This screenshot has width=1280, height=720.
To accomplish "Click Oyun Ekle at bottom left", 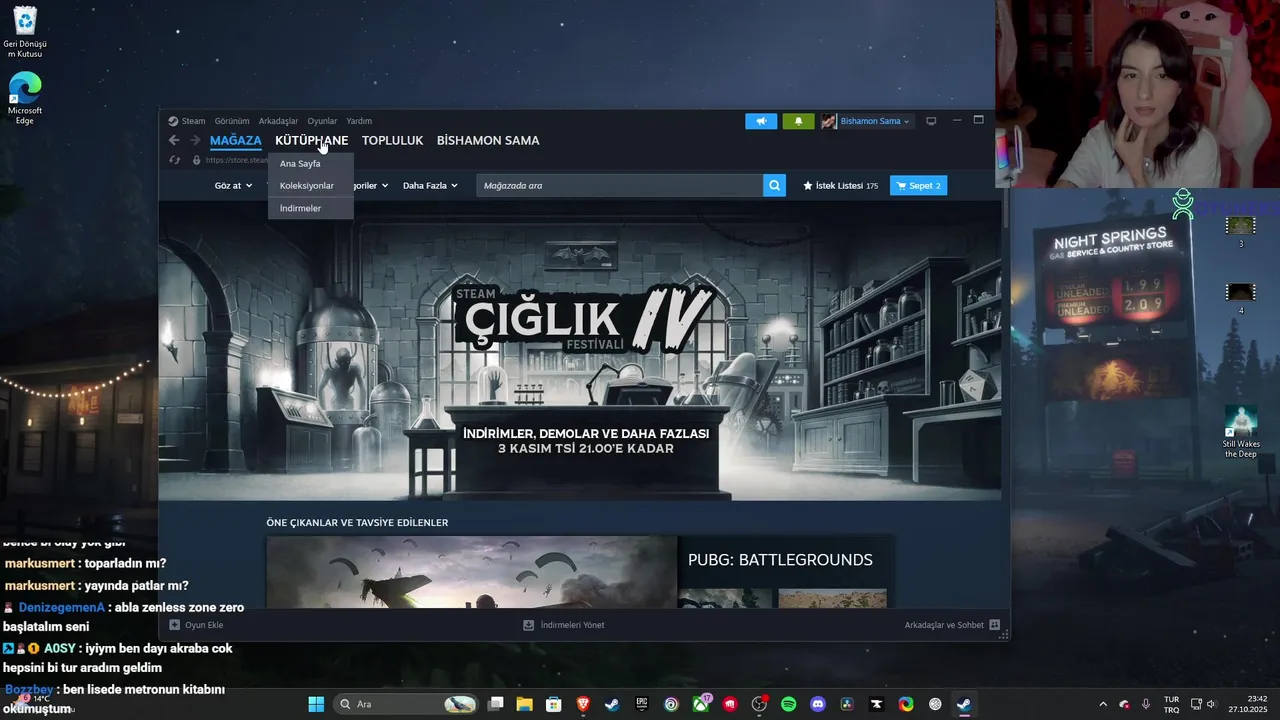I will pos(196,625).
